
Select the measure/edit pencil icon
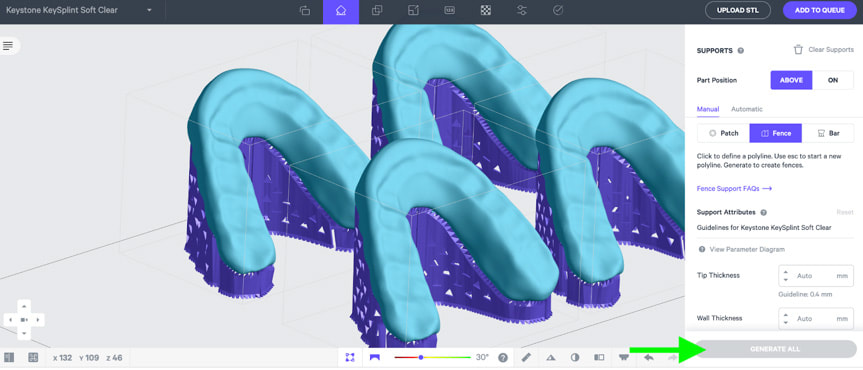click(x=526, y=357)
